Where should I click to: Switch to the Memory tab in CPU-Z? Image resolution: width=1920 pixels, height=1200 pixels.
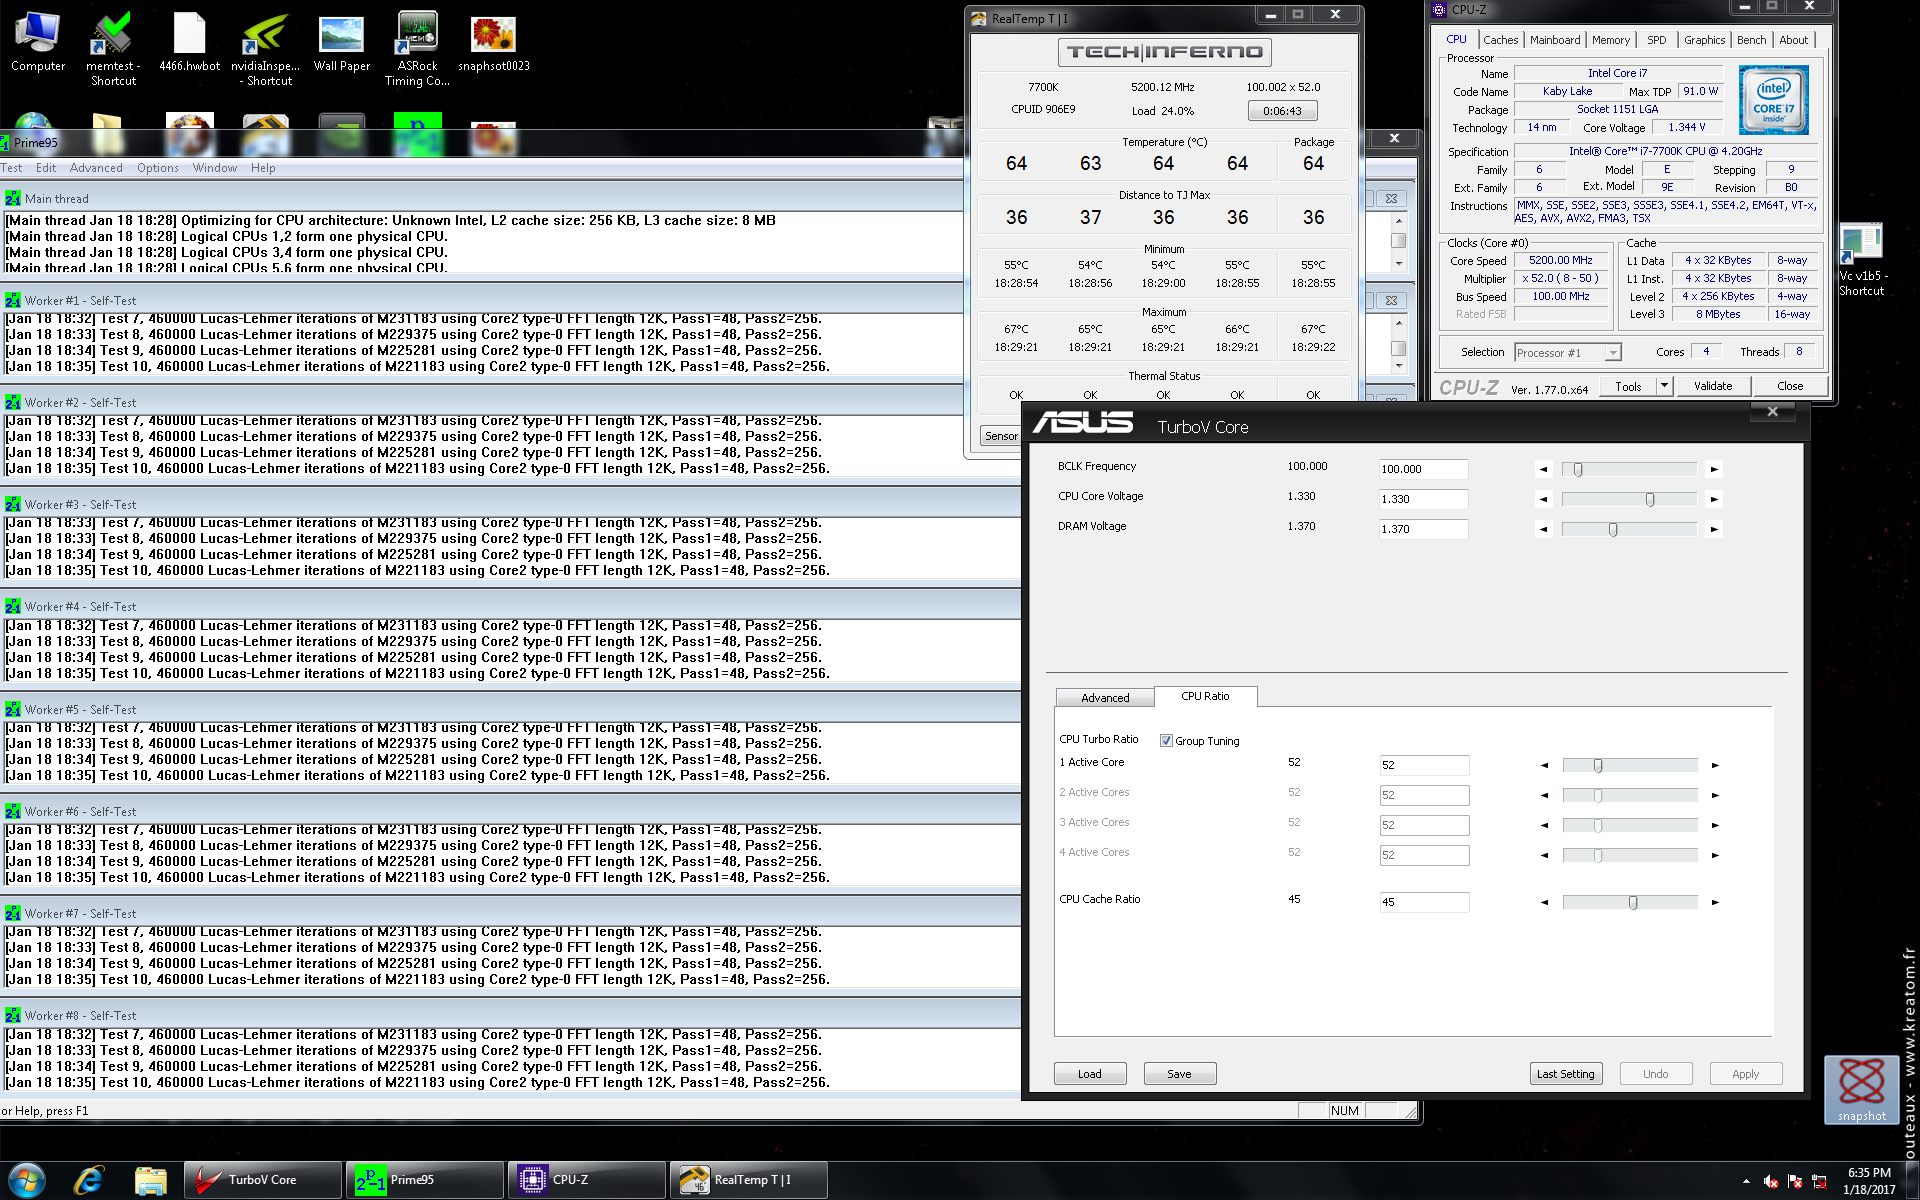click(1610, 40)
